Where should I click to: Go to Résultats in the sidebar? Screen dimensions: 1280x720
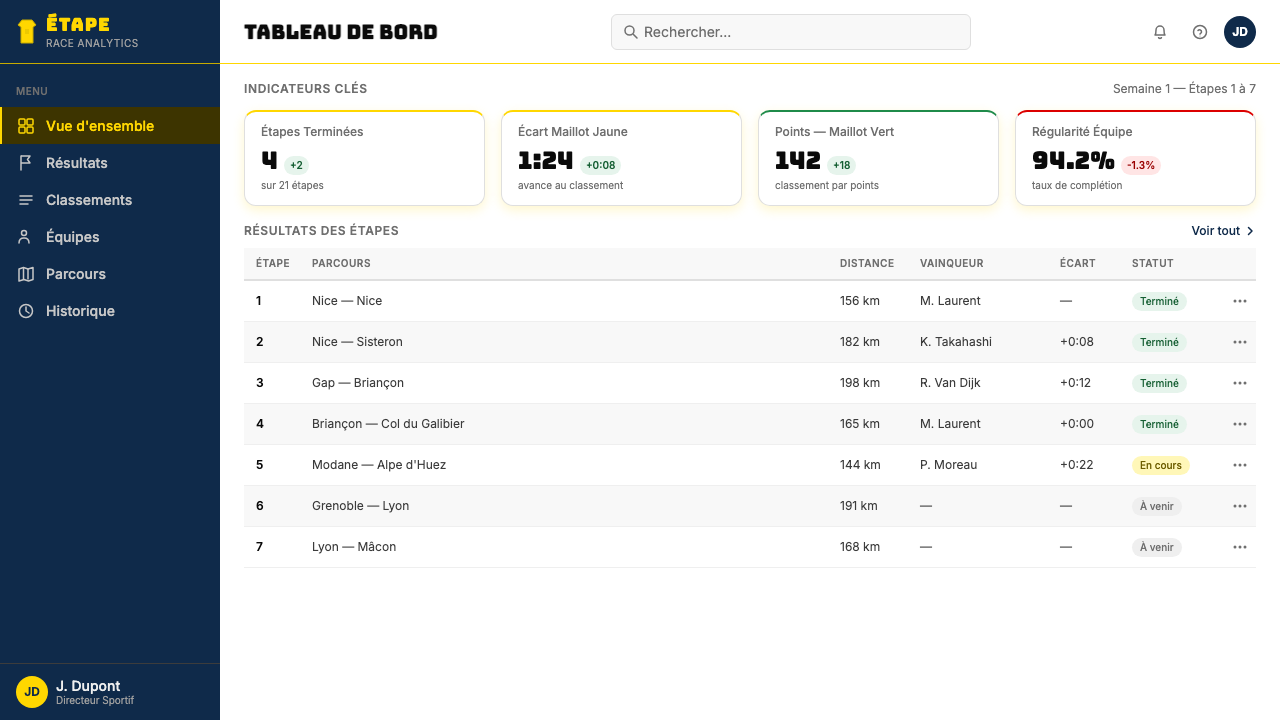pos(110,163)
